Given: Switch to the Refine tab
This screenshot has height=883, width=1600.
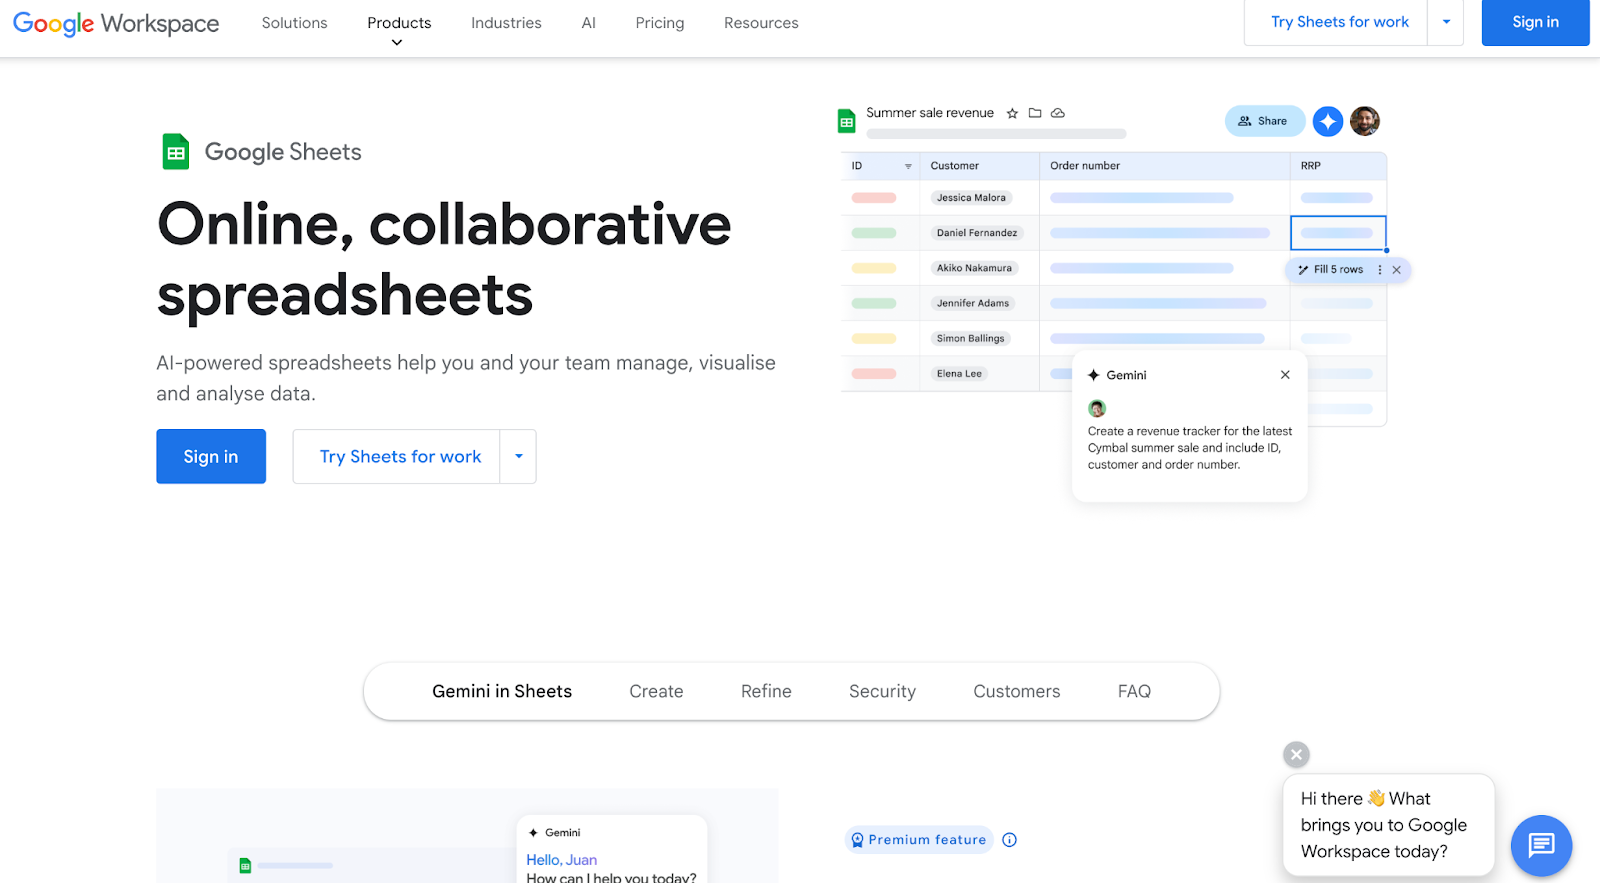Looking at the screenshot, I should pos(766,691).
